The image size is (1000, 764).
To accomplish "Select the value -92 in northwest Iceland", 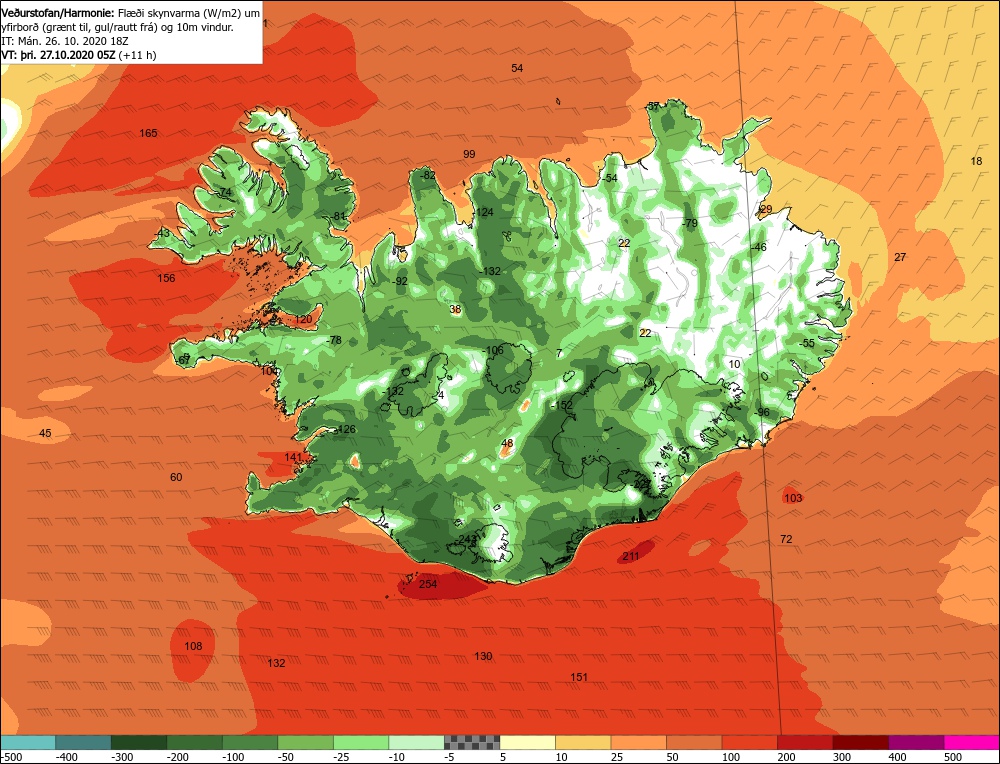I will [x=399, y=281].
